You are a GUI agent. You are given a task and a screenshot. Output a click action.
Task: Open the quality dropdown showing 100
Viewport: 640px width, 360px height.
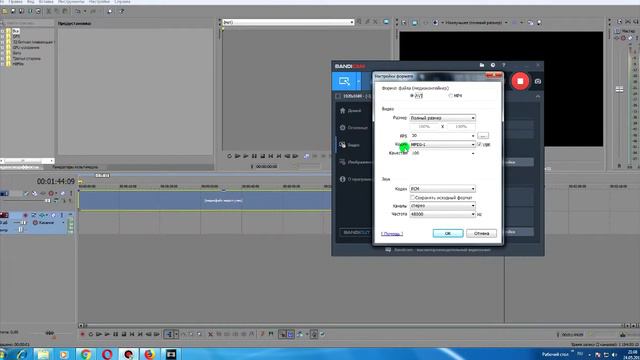pyautogui.click(x=442, y=153)
